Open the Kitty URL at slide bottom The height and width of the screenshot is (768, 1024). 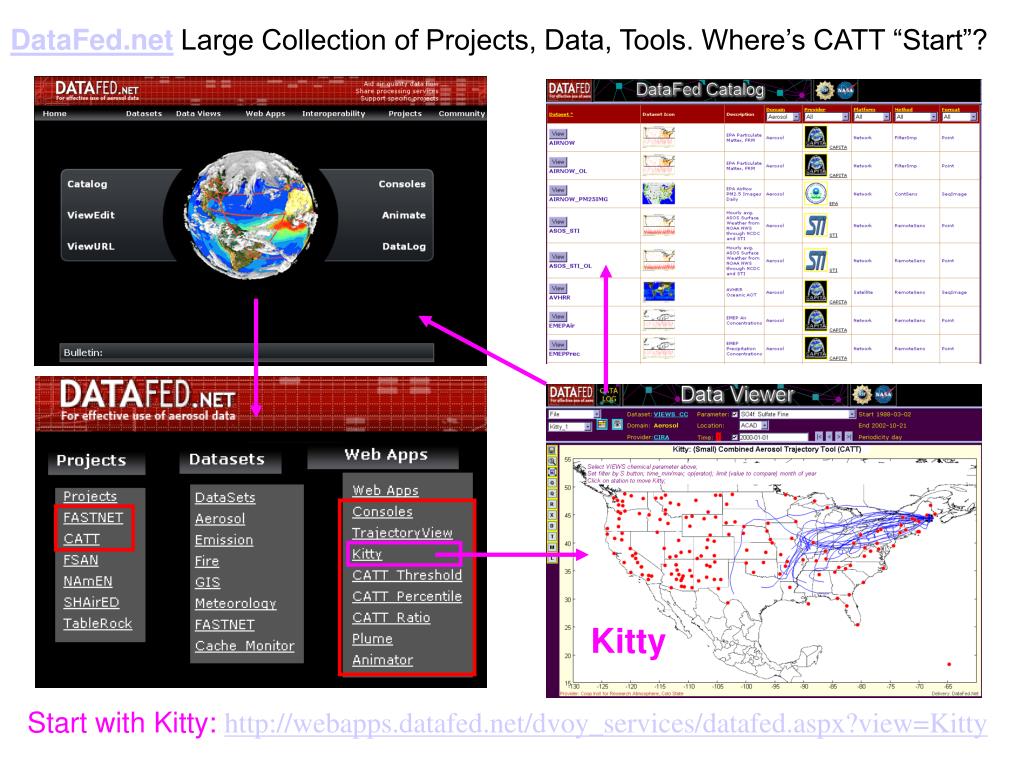click(x=605, y=724)
